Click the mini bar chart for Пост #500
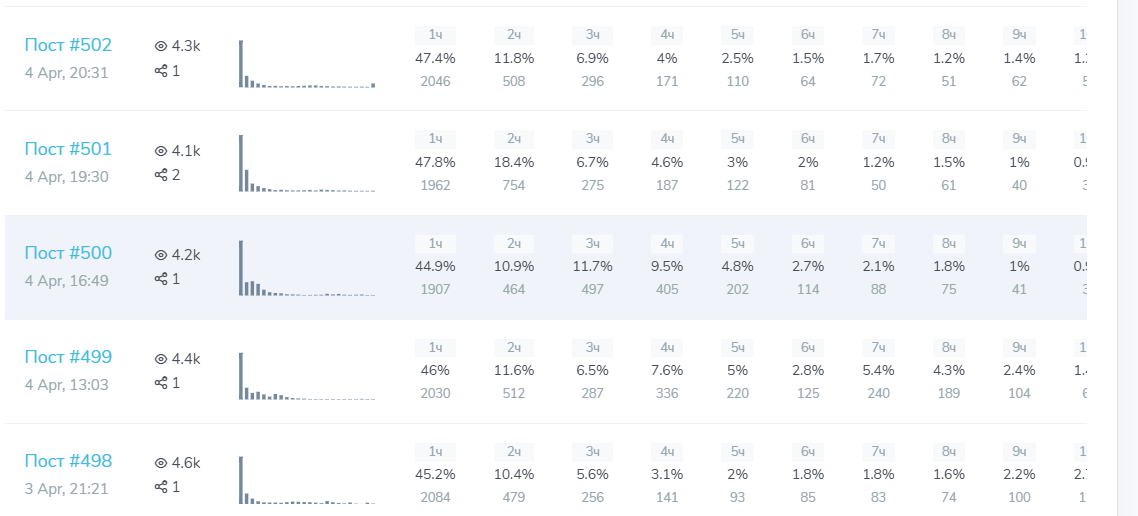1138x516 pixels. pyautogui.click(x=306, y=268)
